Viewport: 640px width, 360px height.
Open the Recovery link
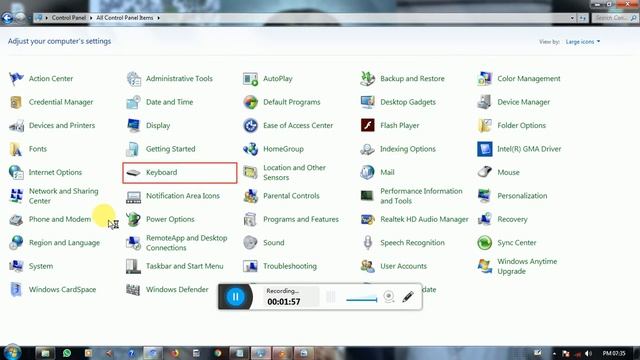click(x=512, y=219)
